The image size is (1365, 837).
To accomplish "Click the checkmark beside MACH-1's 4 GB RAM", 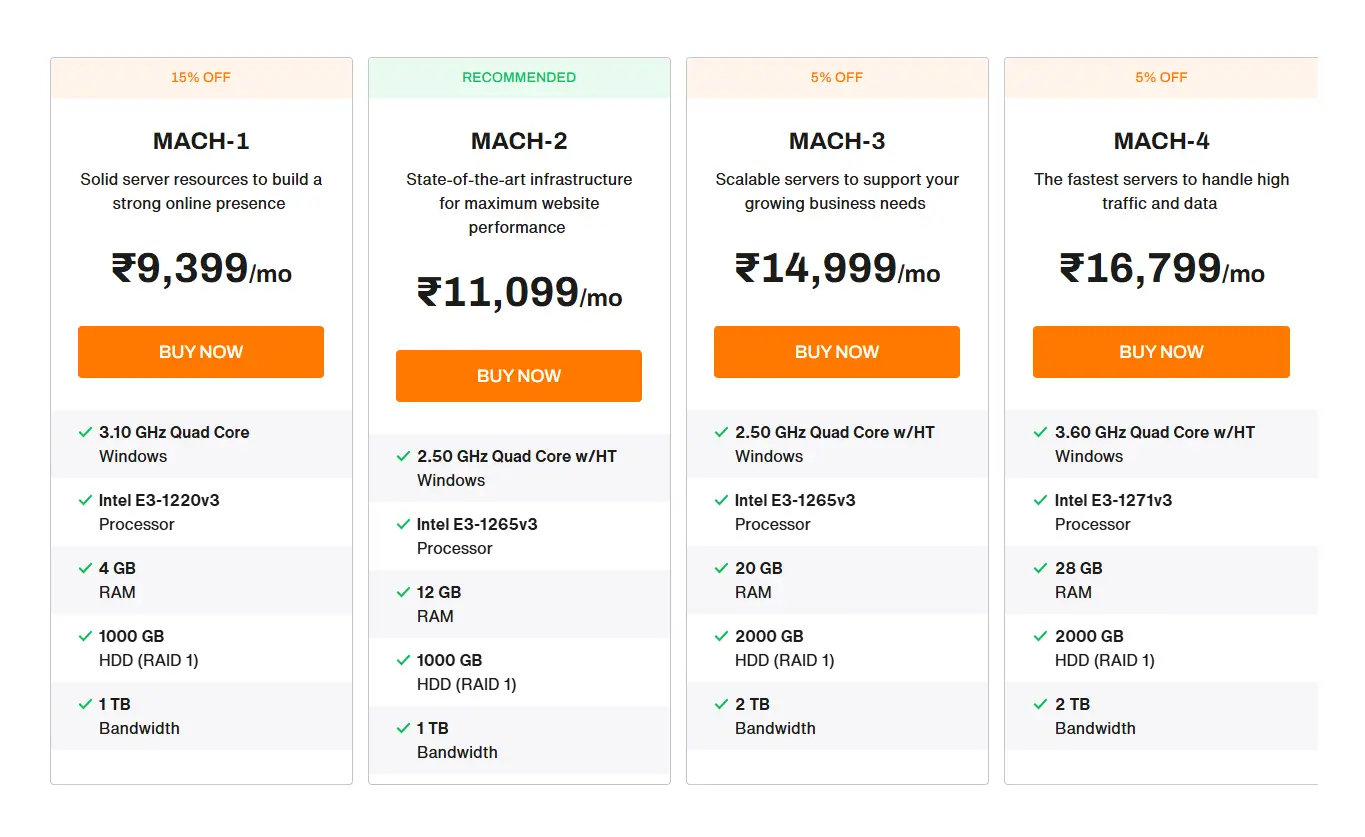I will (84, 568).
